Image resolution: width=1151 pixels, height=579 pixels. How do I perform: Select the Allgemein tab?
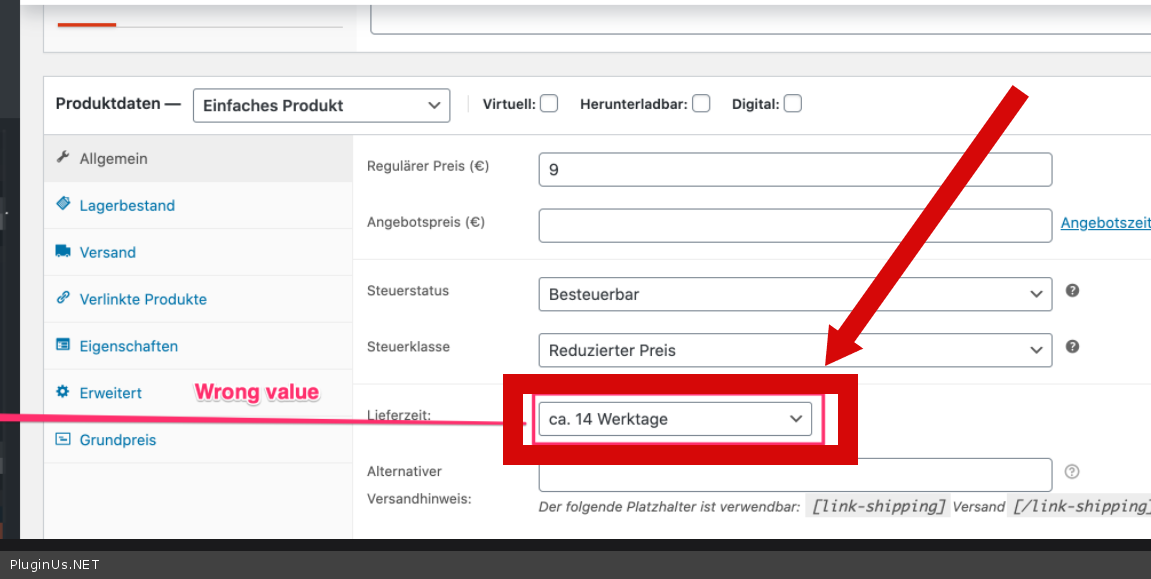(198, 159)
